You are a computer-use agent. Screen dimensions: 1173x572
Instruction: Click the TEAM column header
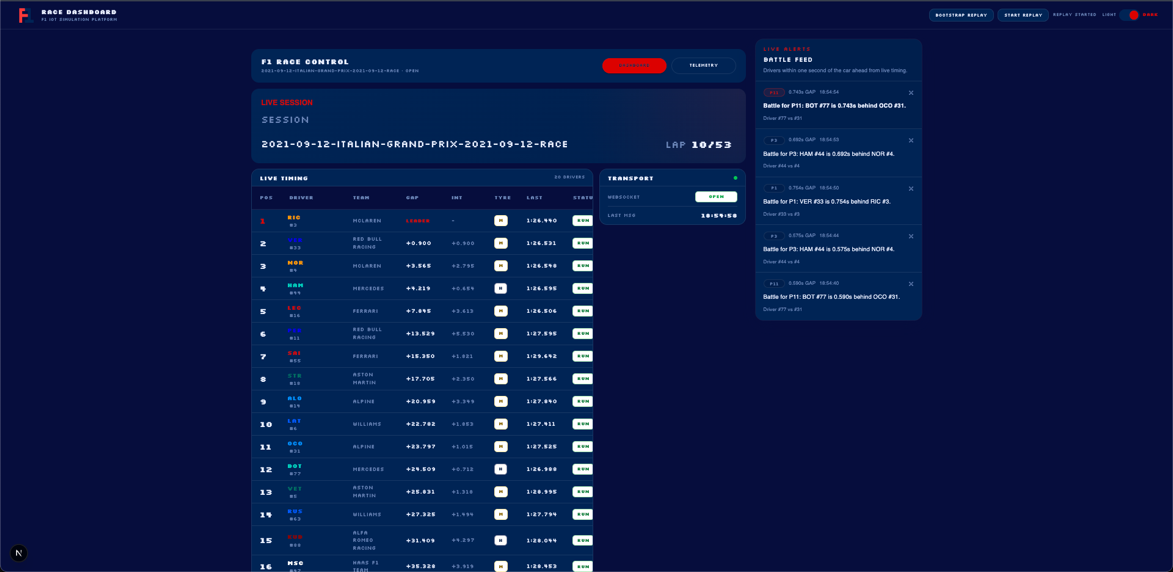click(361, 198)
